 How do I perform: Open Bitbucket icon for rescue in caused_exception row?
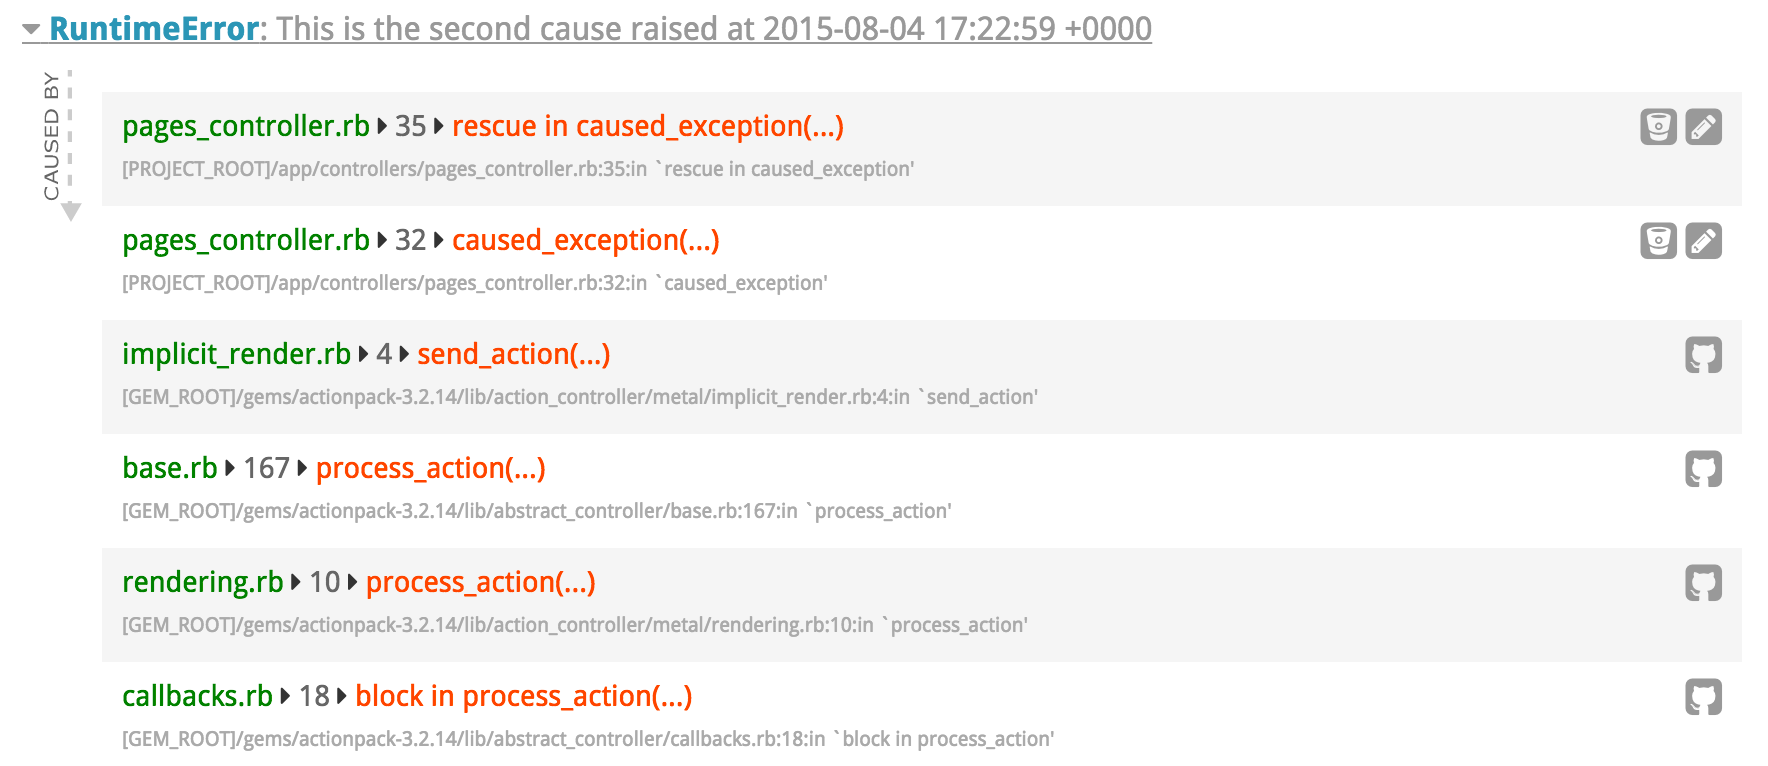[1658, 127]
